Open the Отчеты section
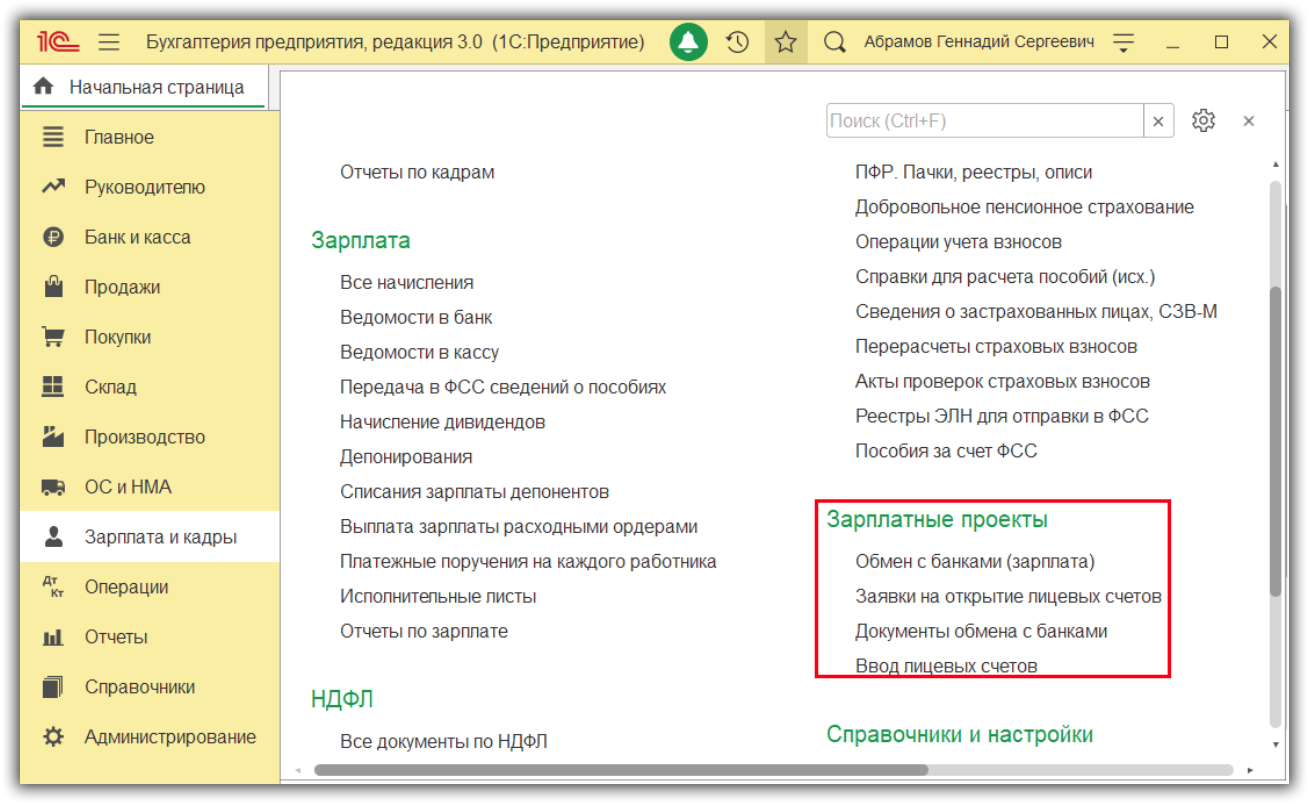 point(150,637)
